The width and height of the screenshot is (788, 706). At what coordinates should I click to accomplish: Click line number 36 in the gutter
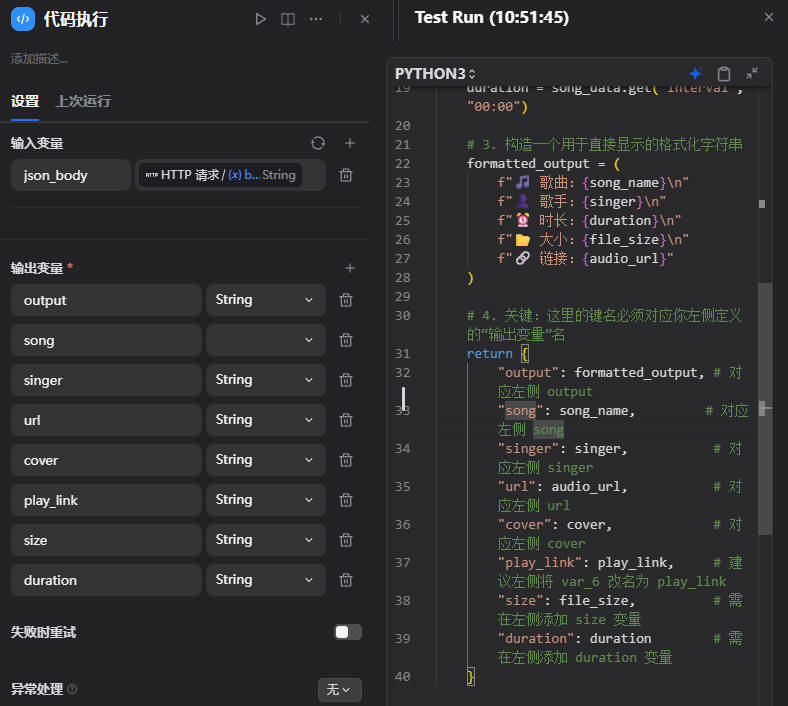[x=403, y=525]
